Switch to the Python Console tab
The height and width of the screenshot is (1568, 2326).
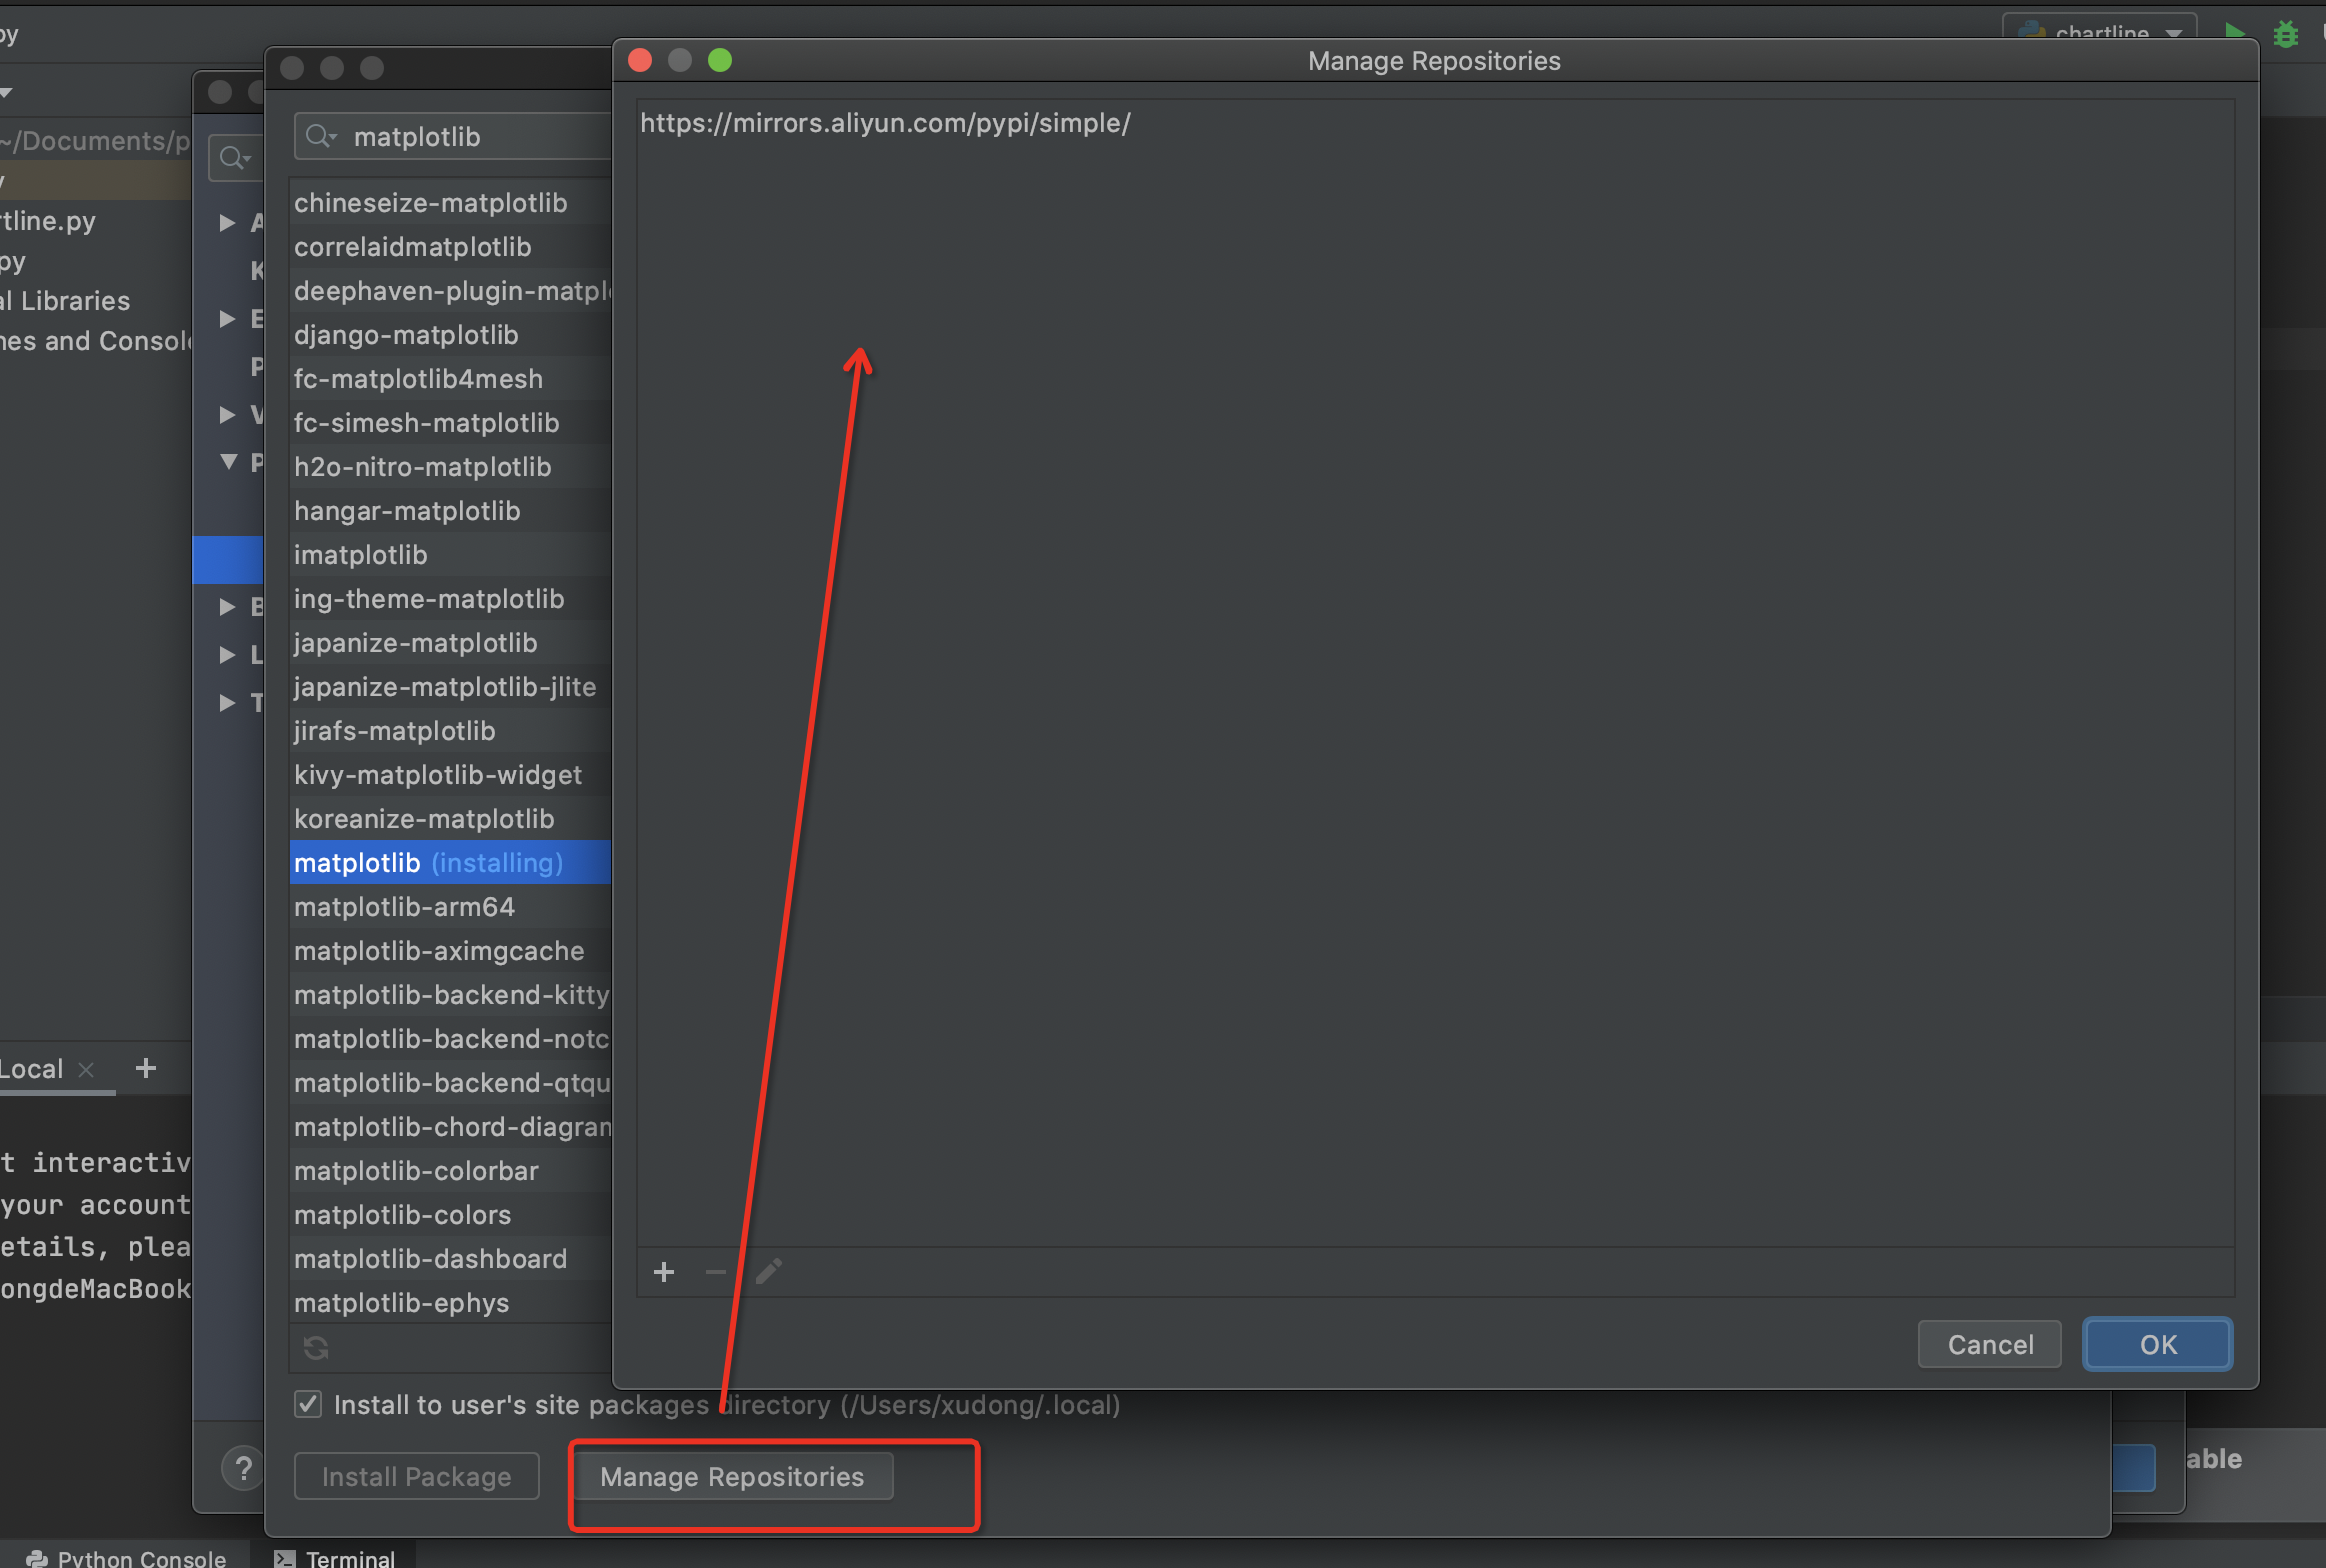[126, 1557]
